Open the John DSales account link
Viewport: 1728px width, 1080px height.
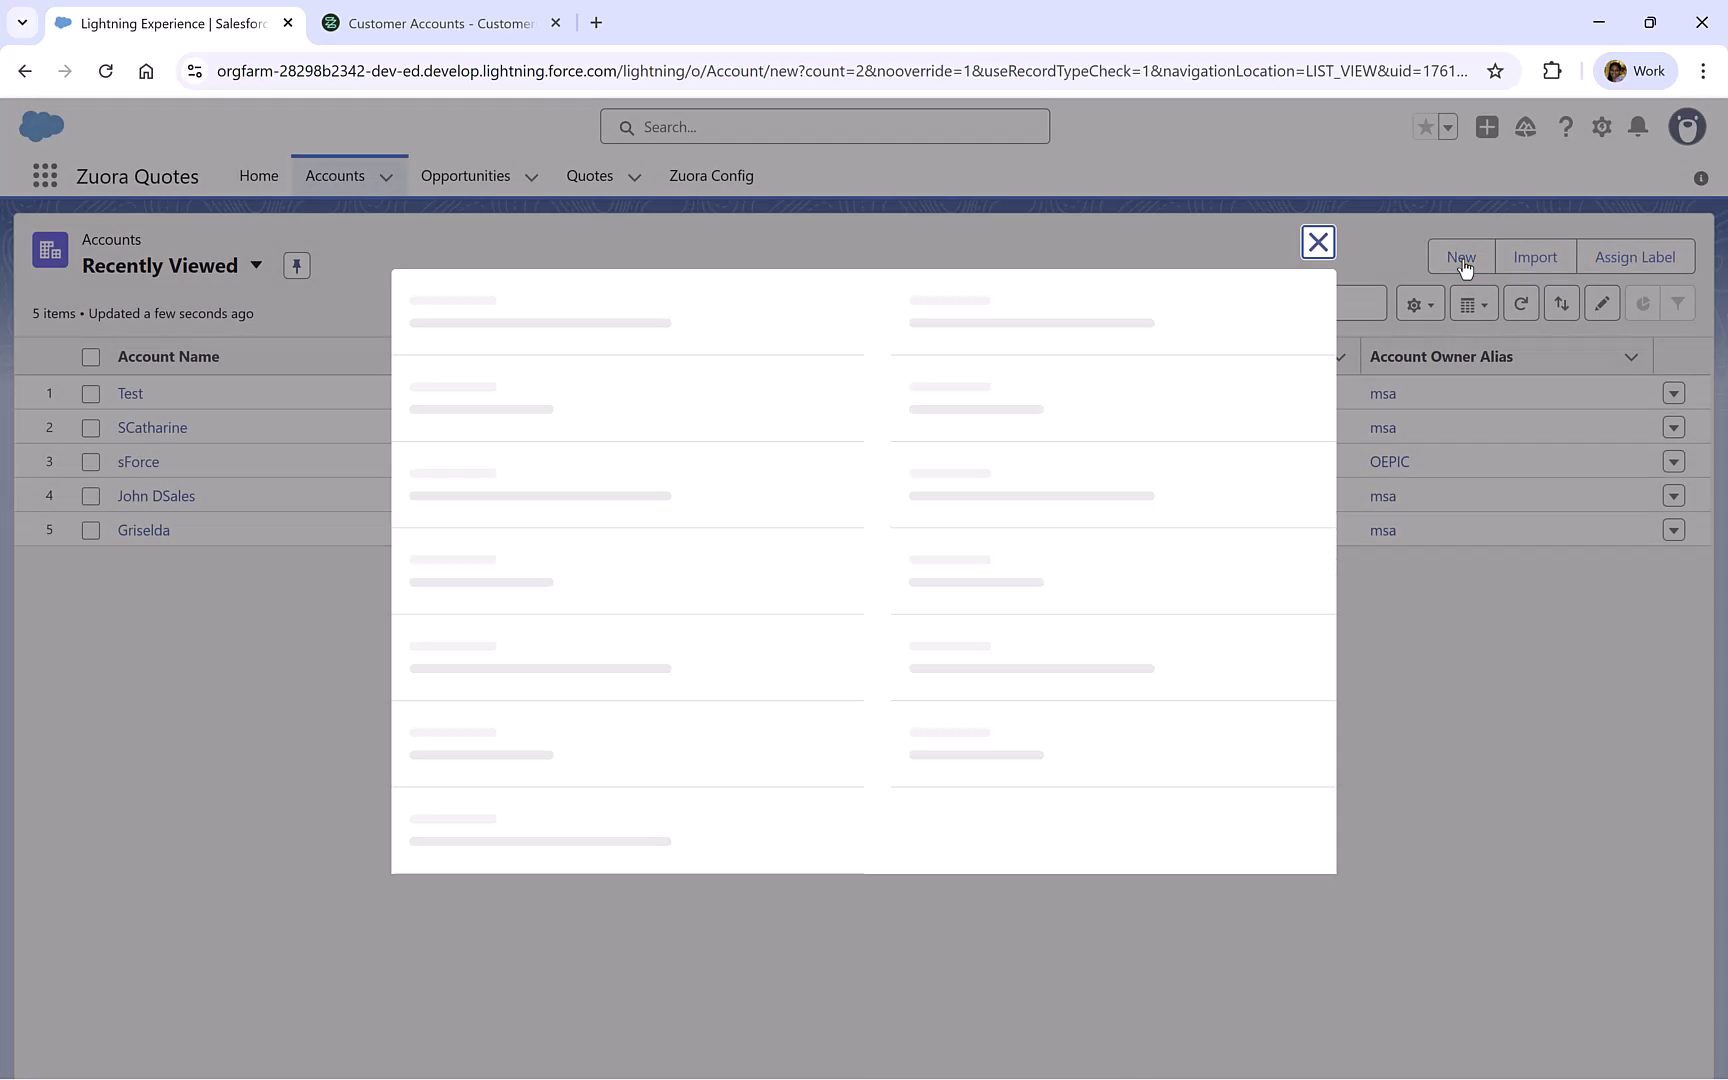(155, 495)
